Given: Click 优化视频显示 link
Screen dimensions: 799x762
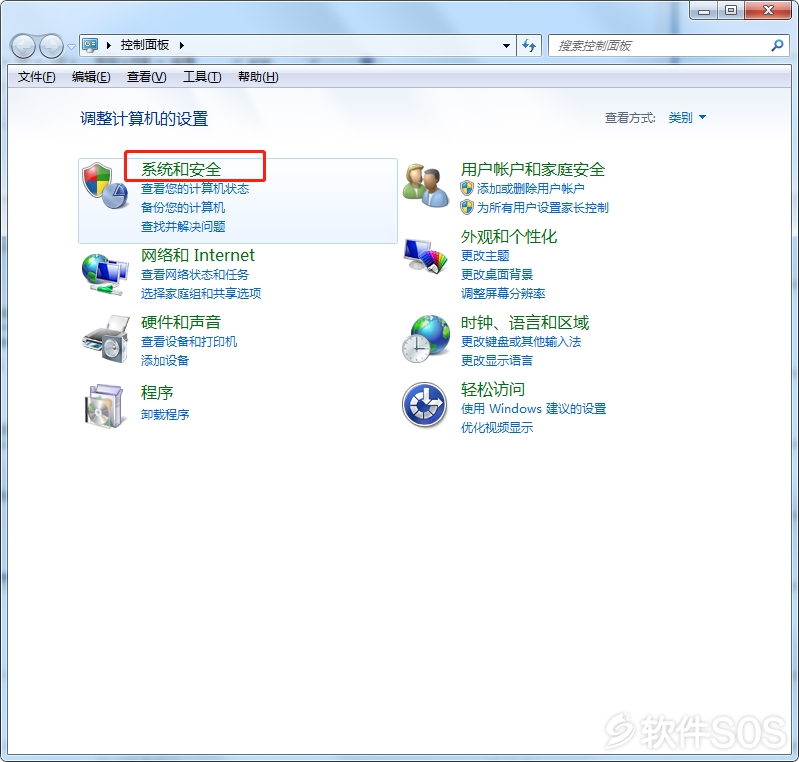Looking at the screenshot, I should [x=497, y=427].
